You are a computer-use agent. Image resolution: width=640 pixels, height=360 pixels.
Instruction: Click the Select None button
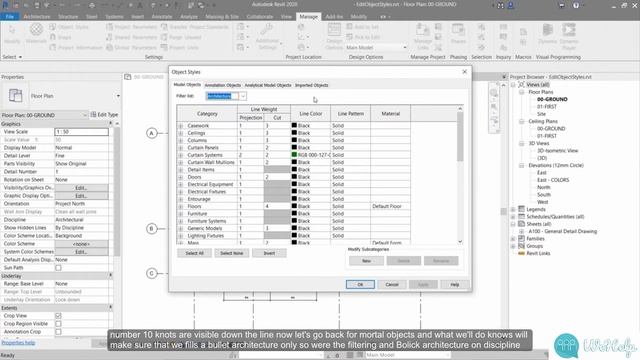coord(231,253)
